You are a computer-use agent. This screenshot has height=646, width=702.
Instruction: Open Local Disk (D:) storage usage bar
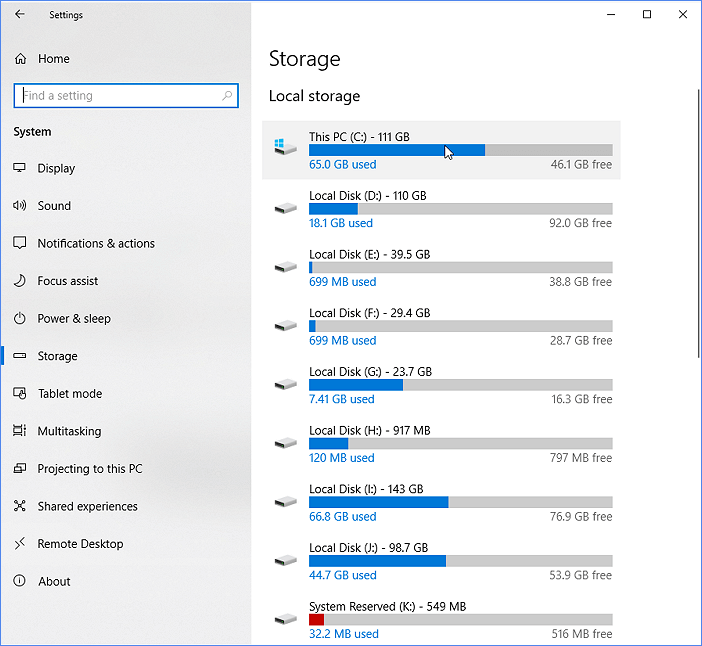460,209
